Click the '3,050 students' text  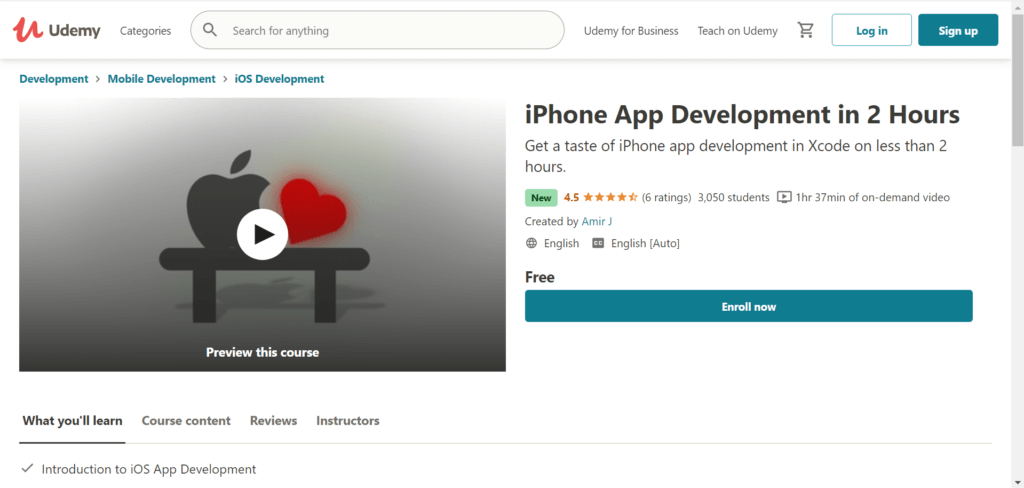733,197
